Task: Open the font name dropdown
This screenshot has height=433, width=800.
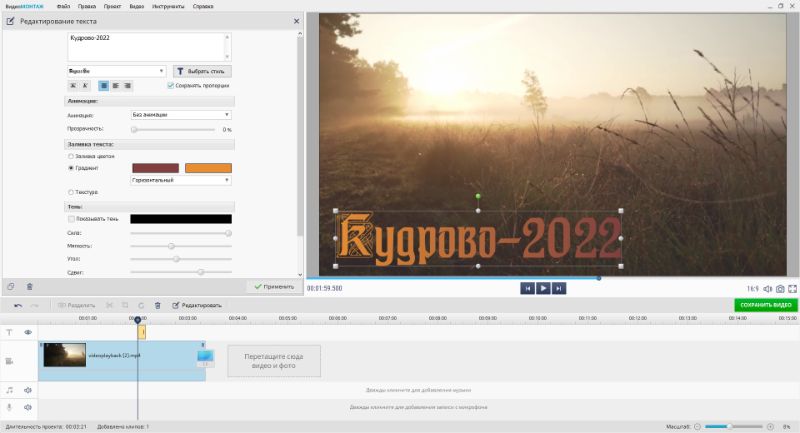Action: (116, 71)
